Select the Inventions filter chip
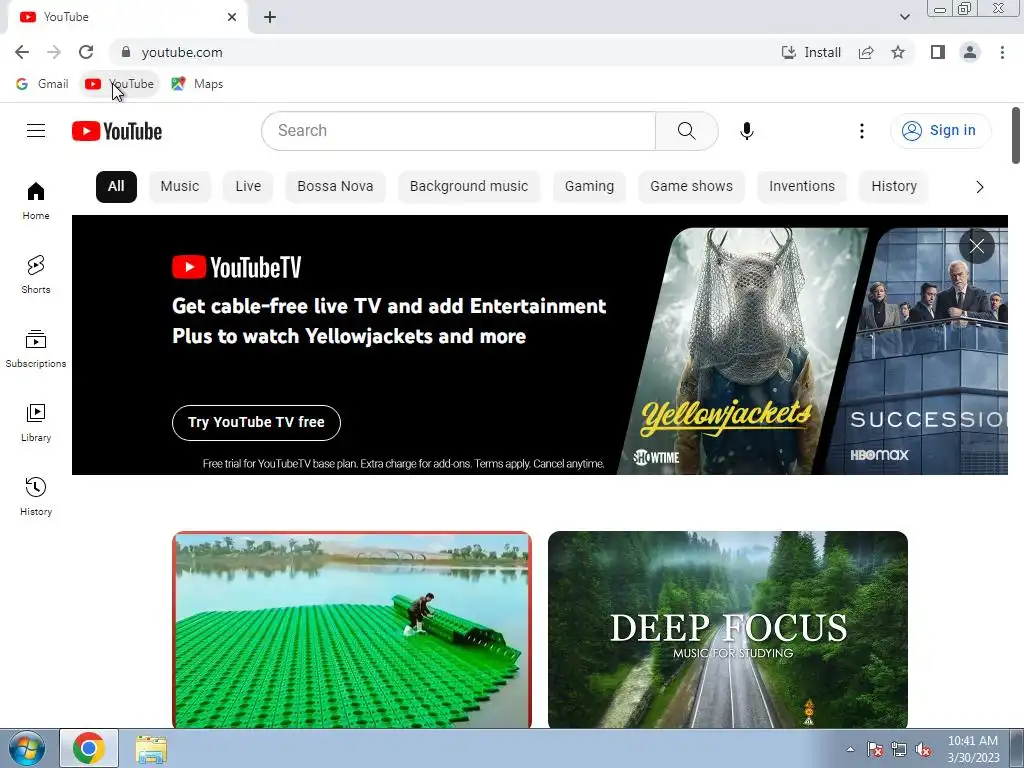This screenshot has width=1024, height=768. pyautogui.click(x=802, y=187)
